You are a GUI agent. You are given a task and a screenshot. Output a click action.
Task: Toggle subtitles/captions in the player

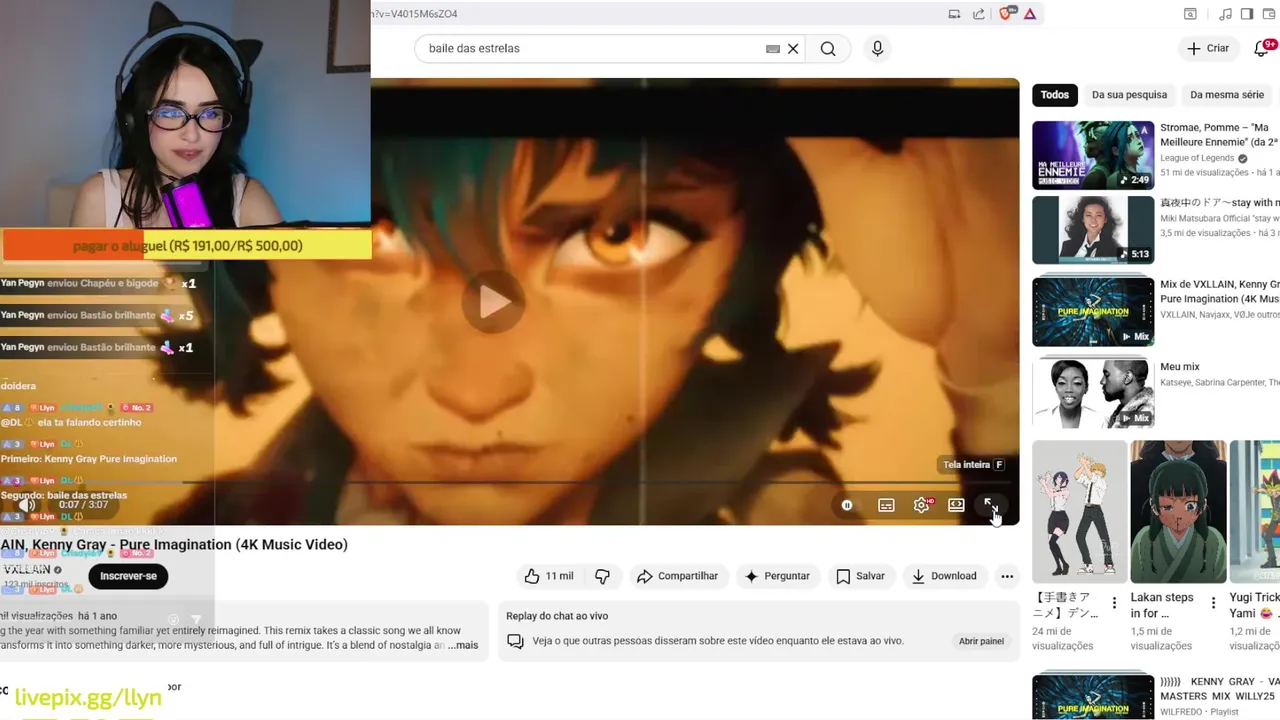pos(886,505)
